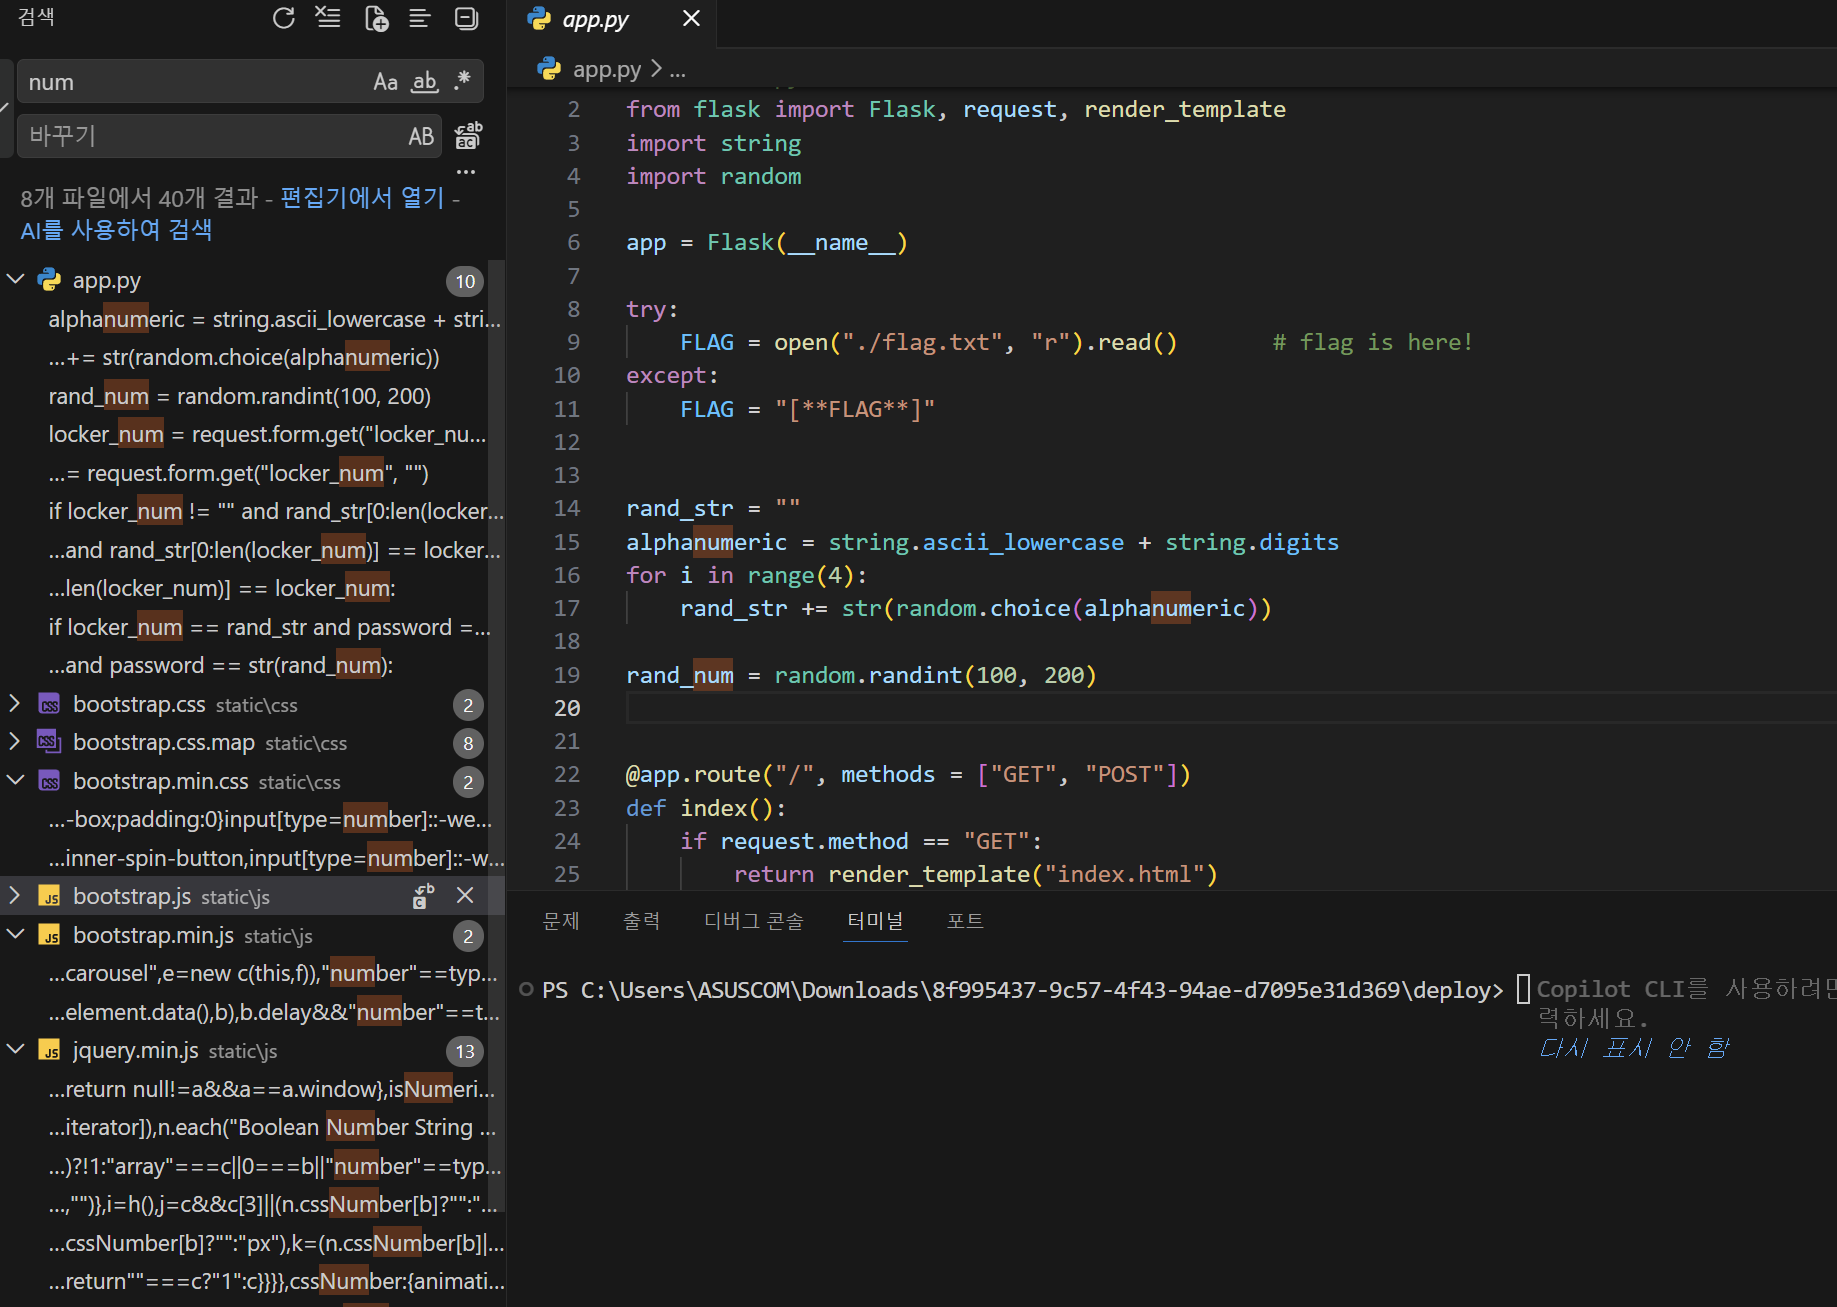This screenshot has width=1837, height=1307.
Task: Click bootstrap.min.css file icon
Action: pos(49,781)
